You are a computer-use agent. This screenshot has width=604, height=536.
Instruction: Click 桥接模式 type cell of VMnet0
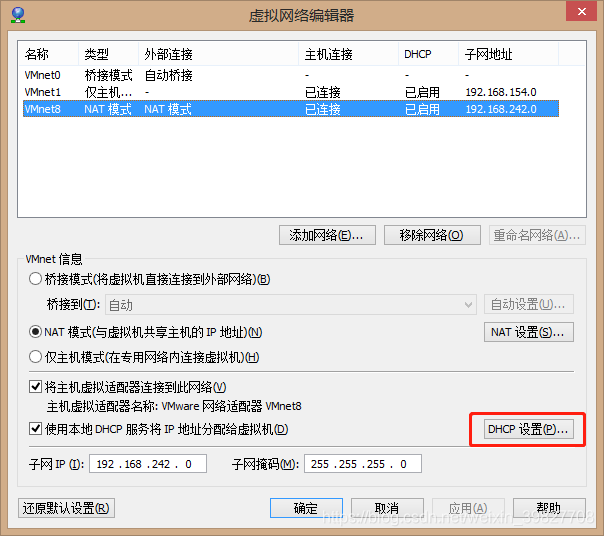pos(108,75)
